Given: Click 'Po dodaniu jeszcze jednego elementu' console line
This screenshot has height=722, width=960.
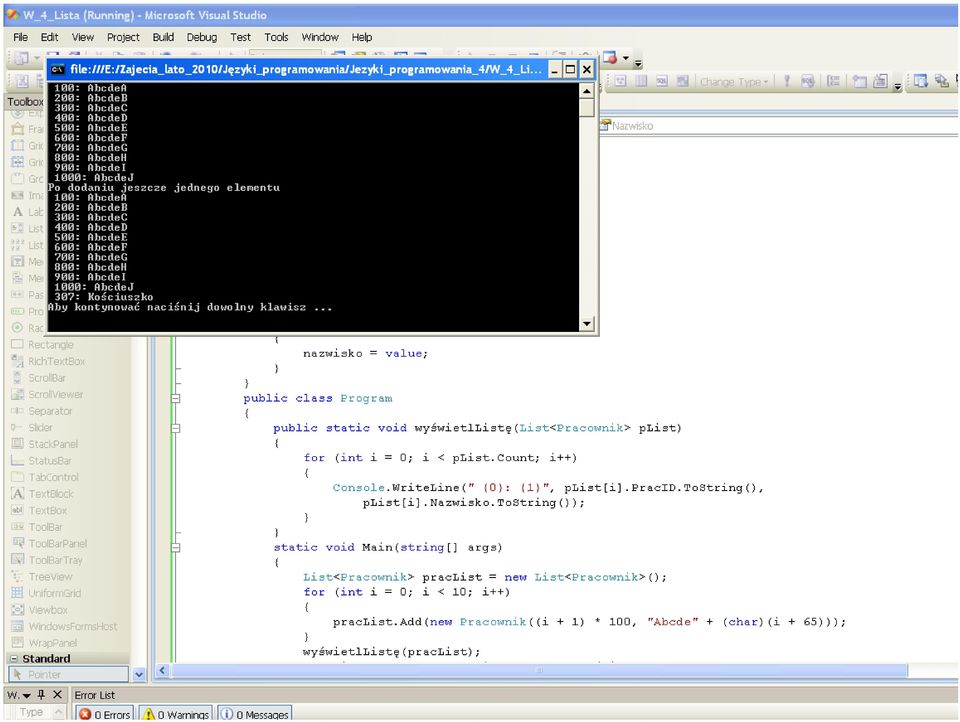Looking at the screenshot, I should (164, 187).
